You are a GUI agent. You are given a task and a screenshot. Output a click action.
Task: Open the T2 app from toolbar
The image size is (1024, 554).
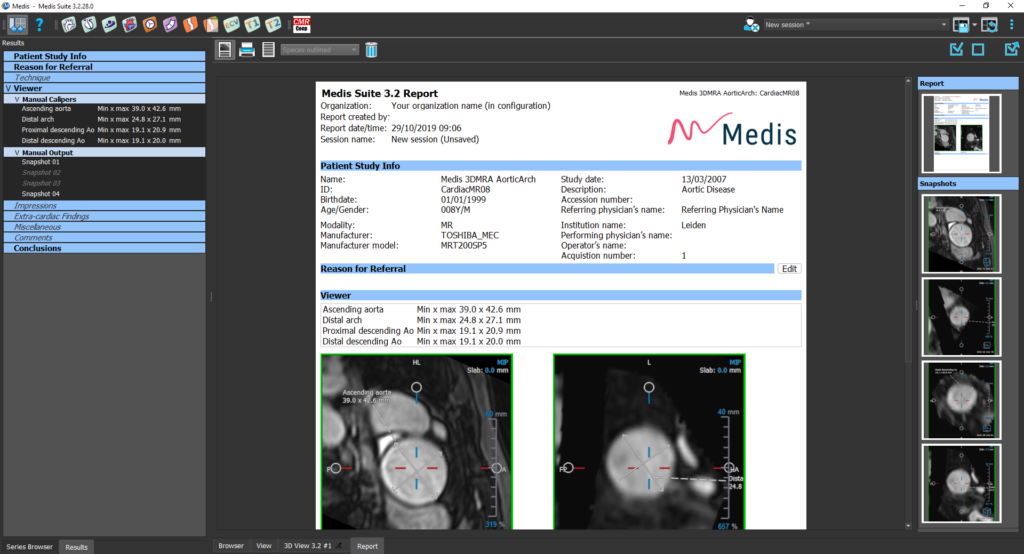click(272, 24)
